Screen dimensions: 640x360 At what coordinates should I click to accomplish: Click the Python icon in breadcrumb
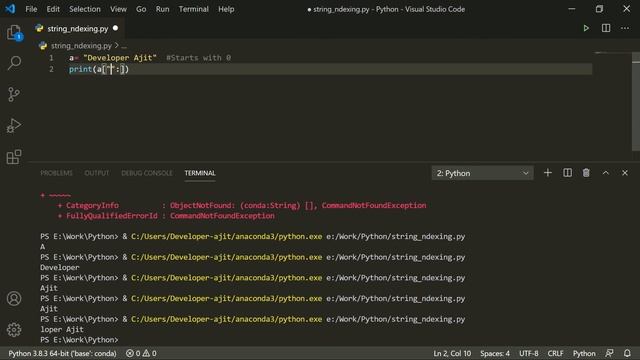43,46
